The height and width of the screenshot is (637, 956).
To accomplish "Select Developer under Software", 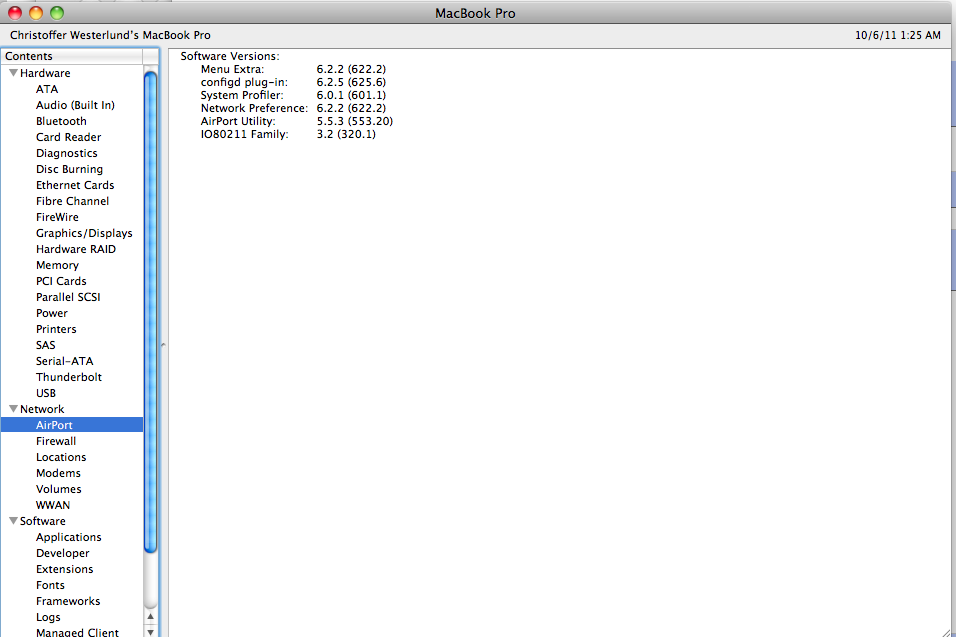I will coord(63,553).
